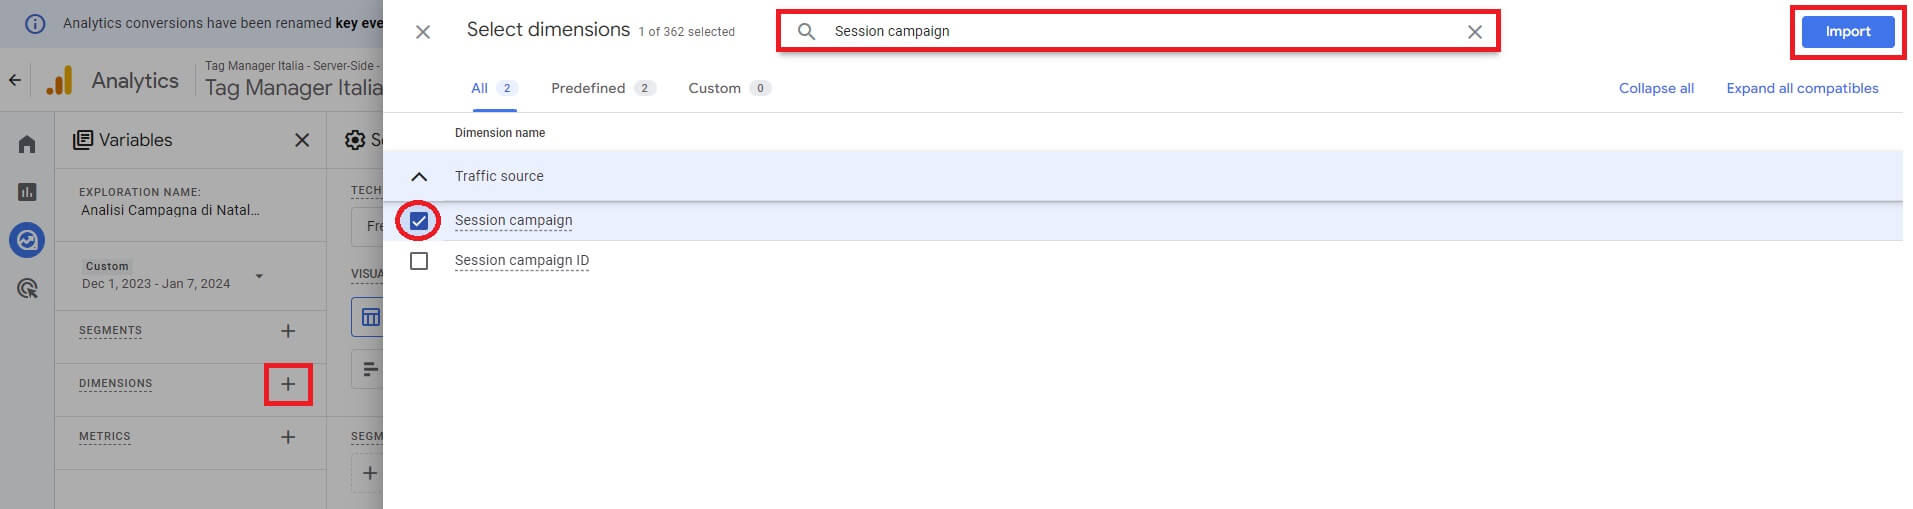The width and height of the screenshot is (1913, 509).
Task: Open the Advertising icon in sidebar
Action: tap(27, 289)
